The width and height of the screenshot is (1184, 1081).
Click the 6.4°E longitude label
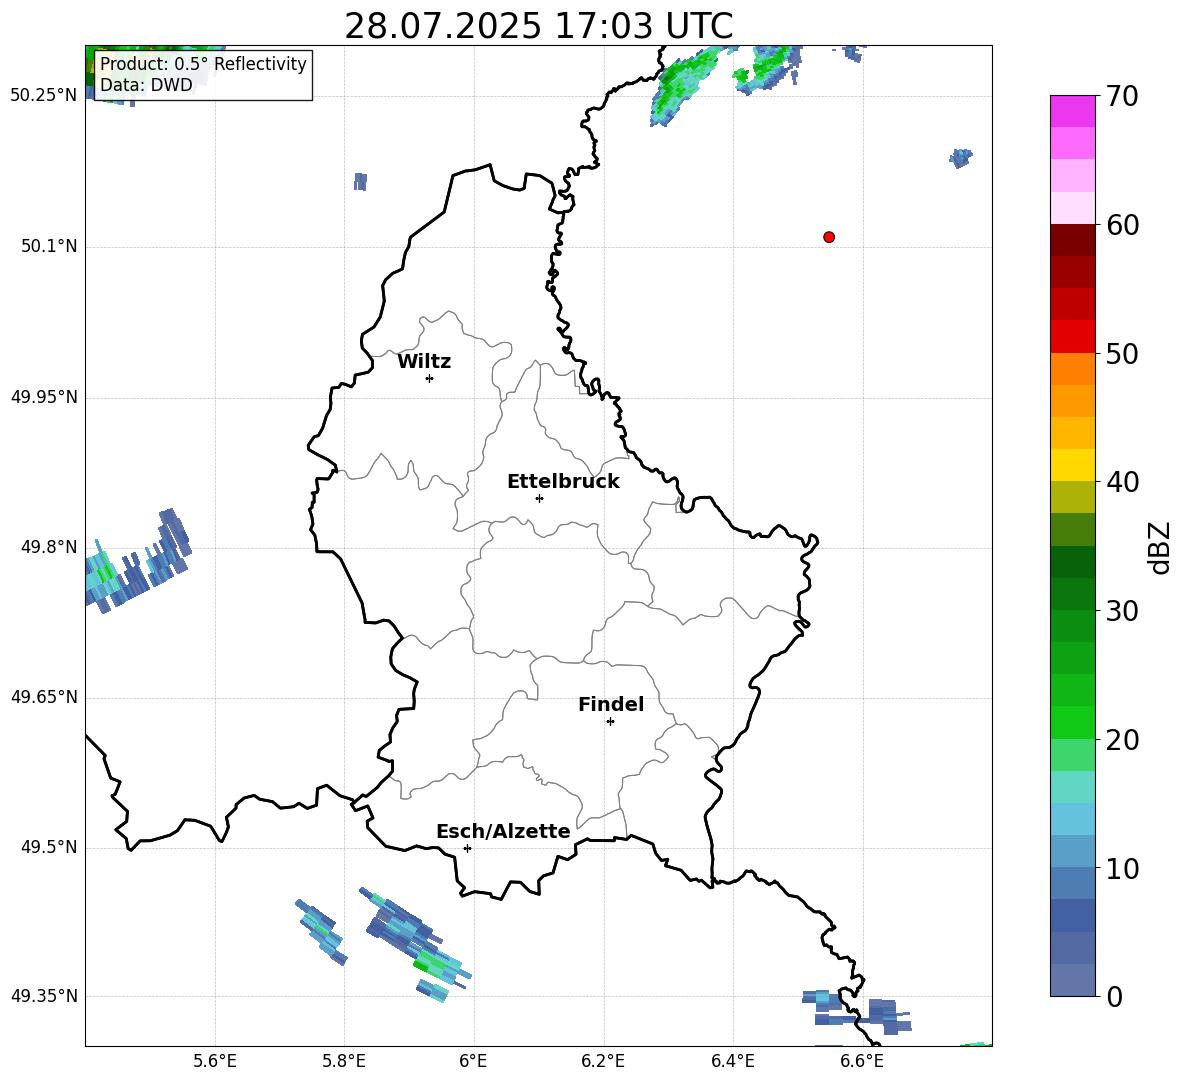[x=732, y=1061]
